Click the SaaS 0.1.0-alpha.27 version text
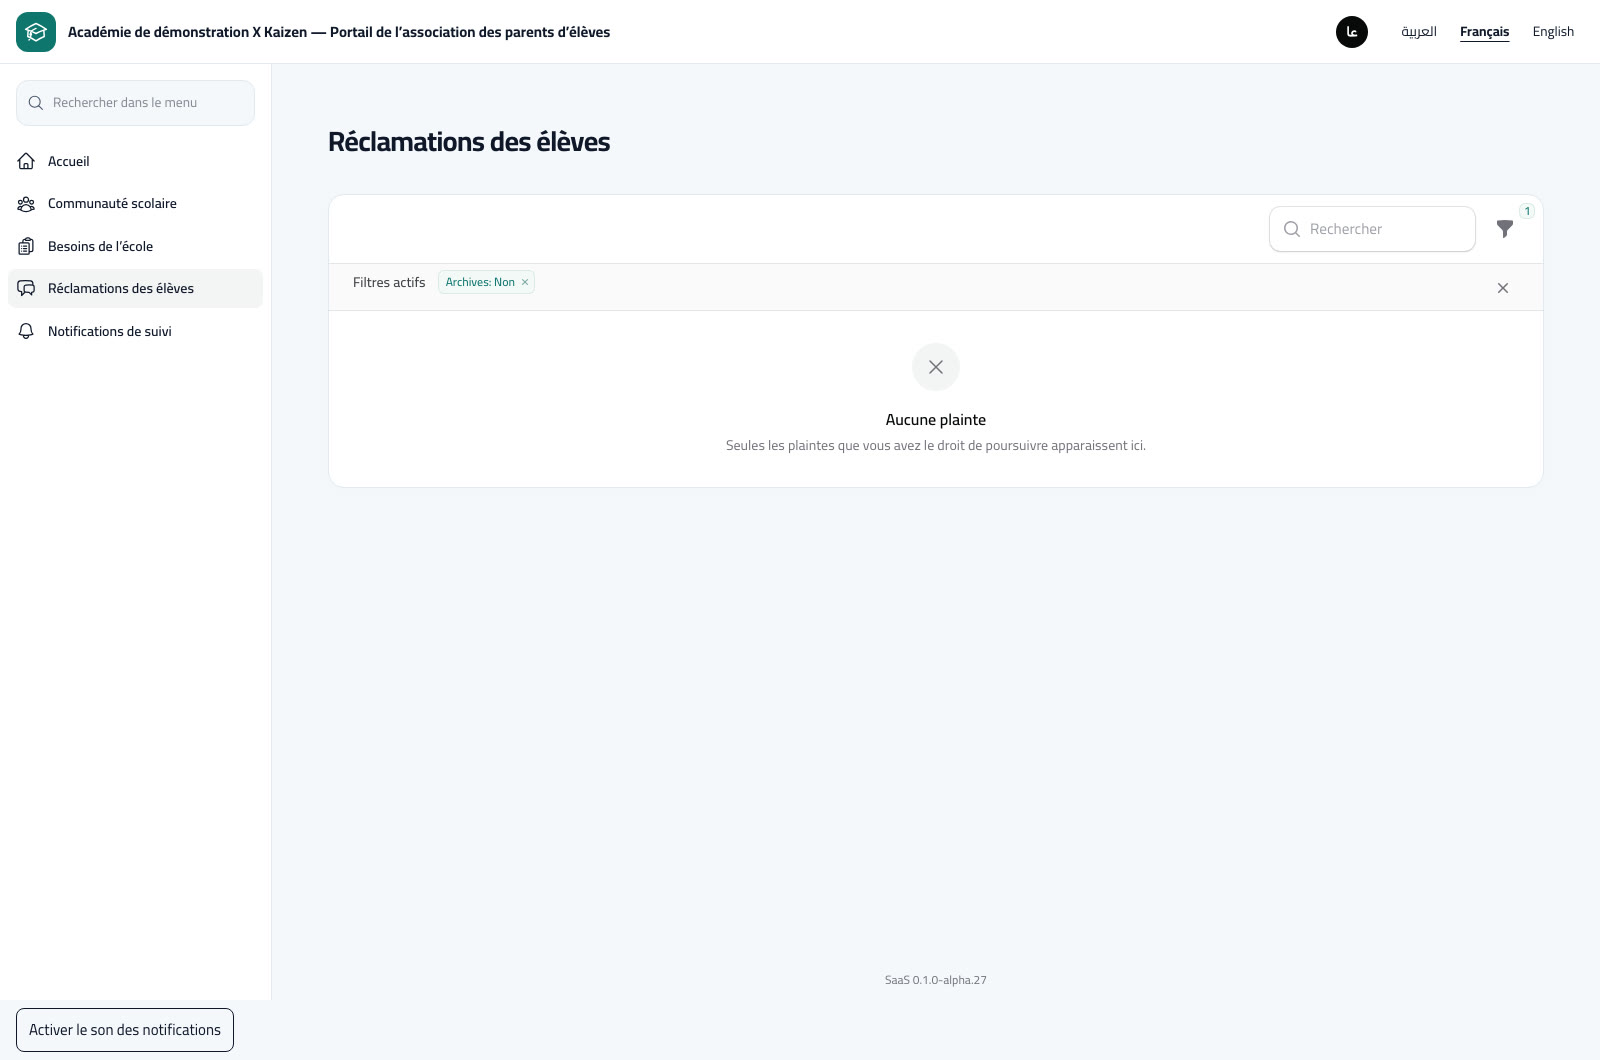The image size is (1600, 1060). (936, 980)
